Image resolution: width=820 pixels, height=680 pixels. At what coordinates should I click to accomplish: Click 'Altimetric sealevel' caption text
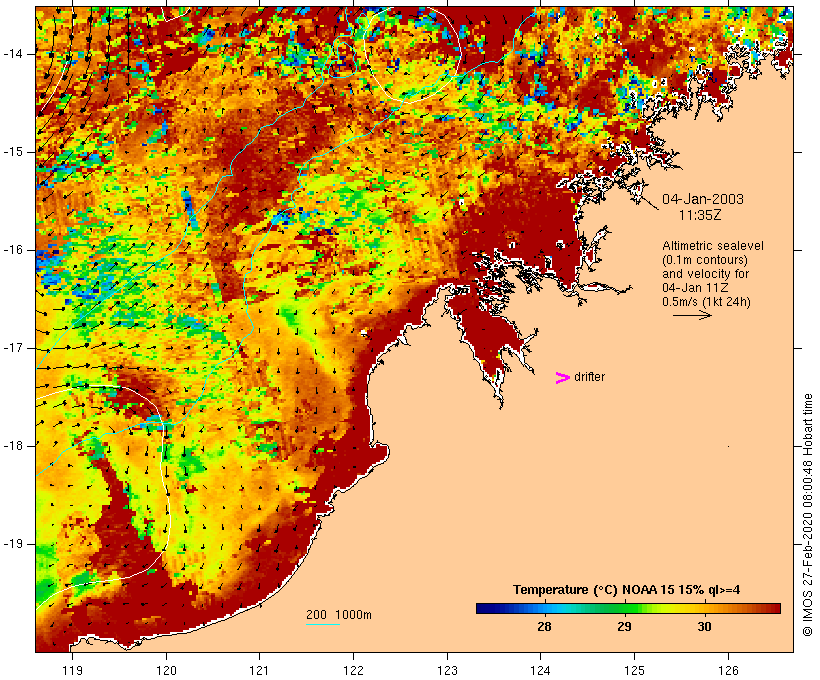713,246
